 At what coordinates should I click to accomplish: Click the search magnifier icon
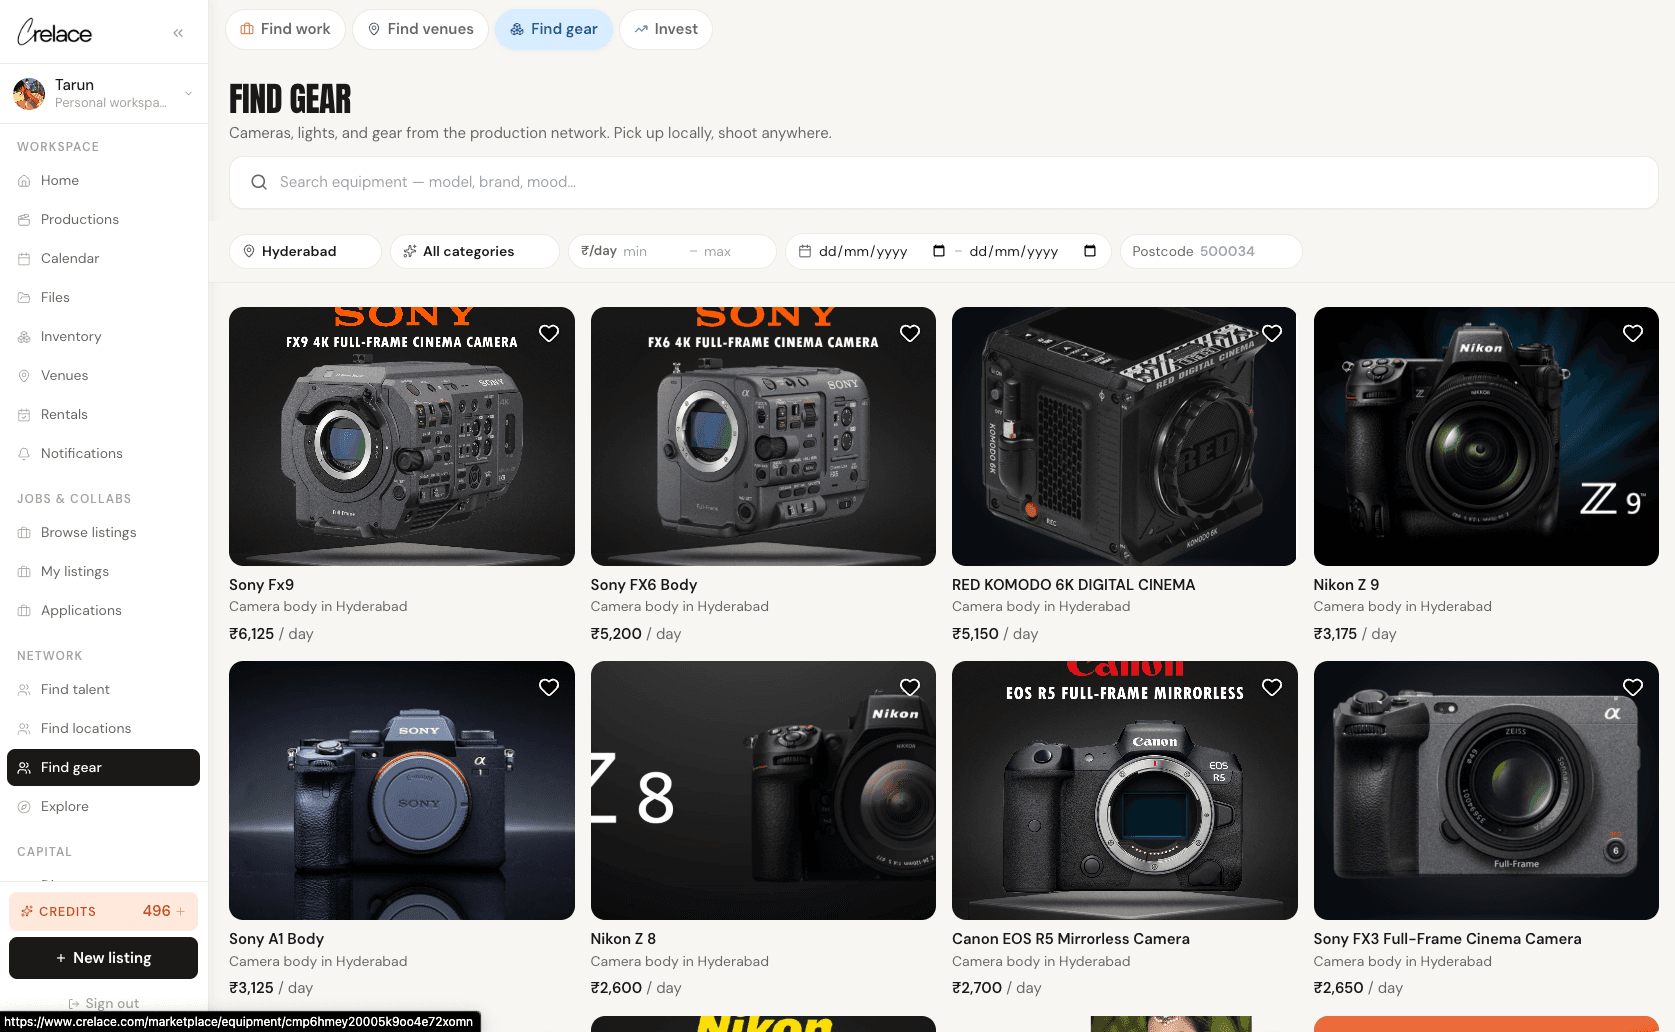pos(259,182)
